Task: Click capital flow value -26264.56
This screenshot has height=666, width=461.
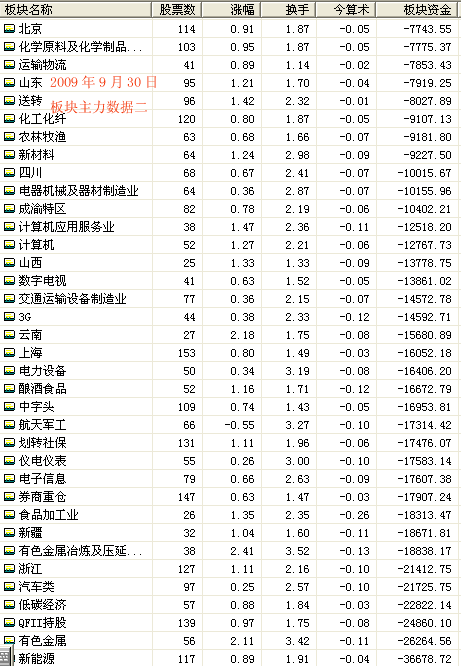Action: [424, 641]
